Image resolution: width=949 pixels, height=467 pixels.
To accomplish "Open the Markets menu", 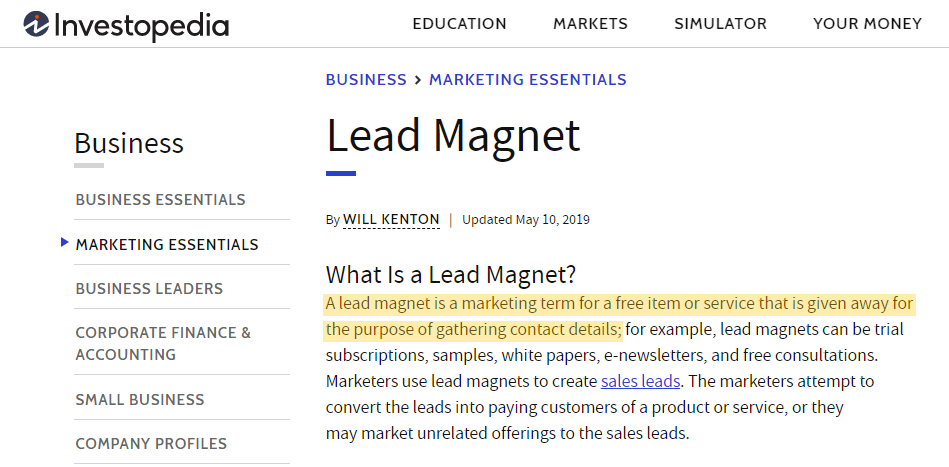I will pos(590,24).
